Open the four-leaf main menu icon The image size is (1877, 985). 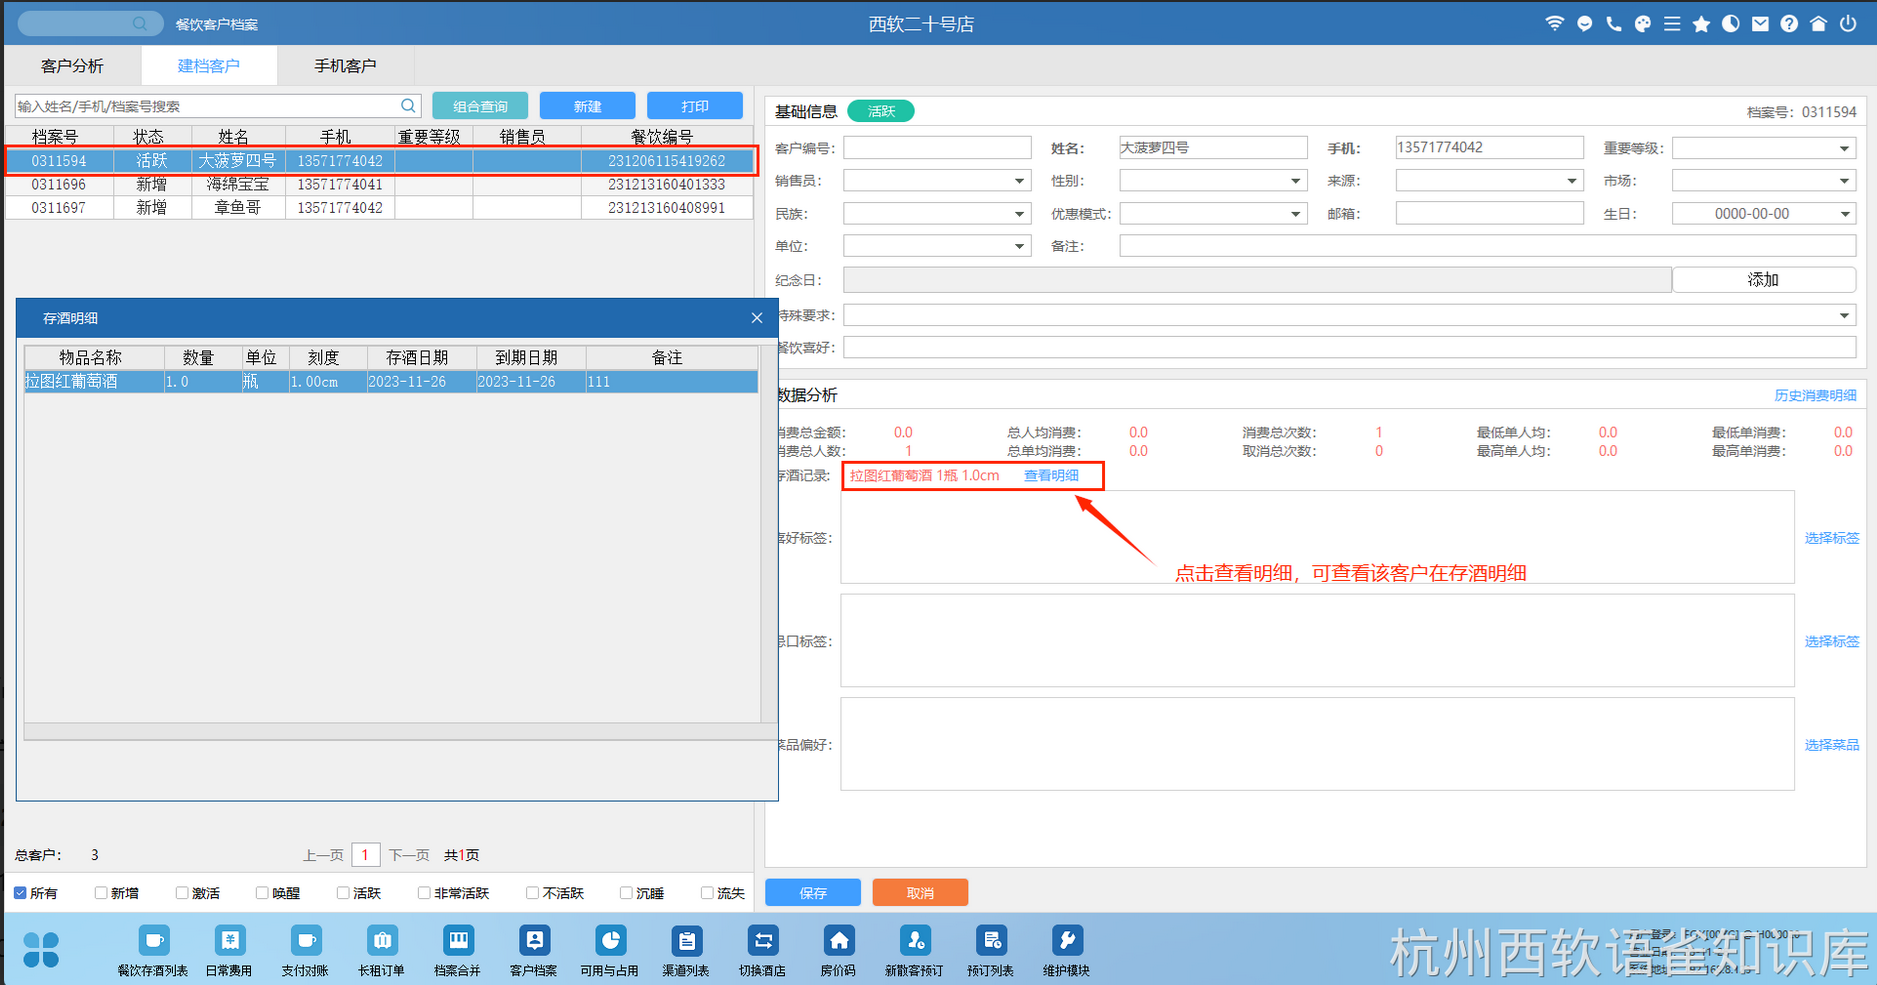41,949
